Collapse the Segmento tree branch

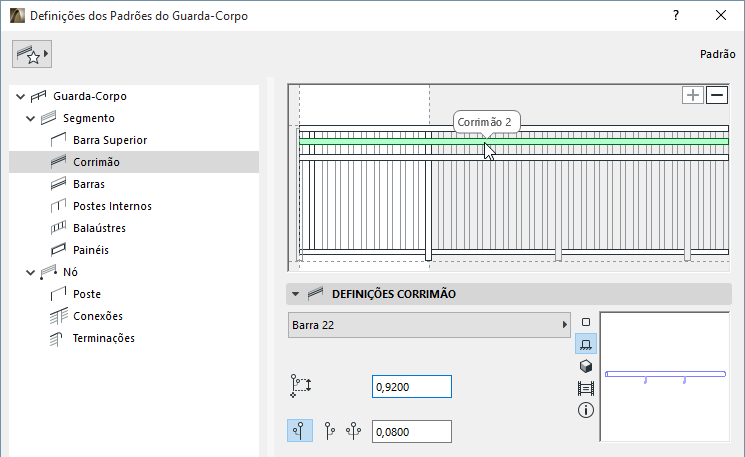click(30, 118)
